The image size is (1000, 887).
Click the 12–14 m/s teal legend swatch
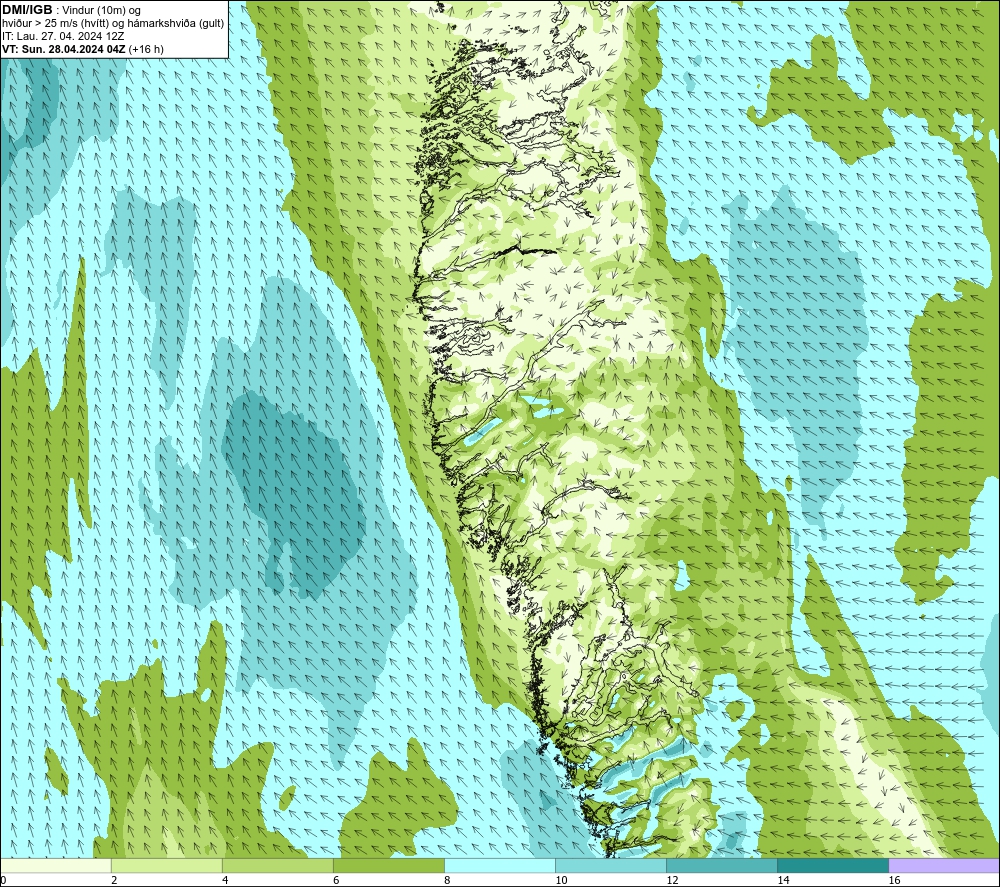coord(721,866)
